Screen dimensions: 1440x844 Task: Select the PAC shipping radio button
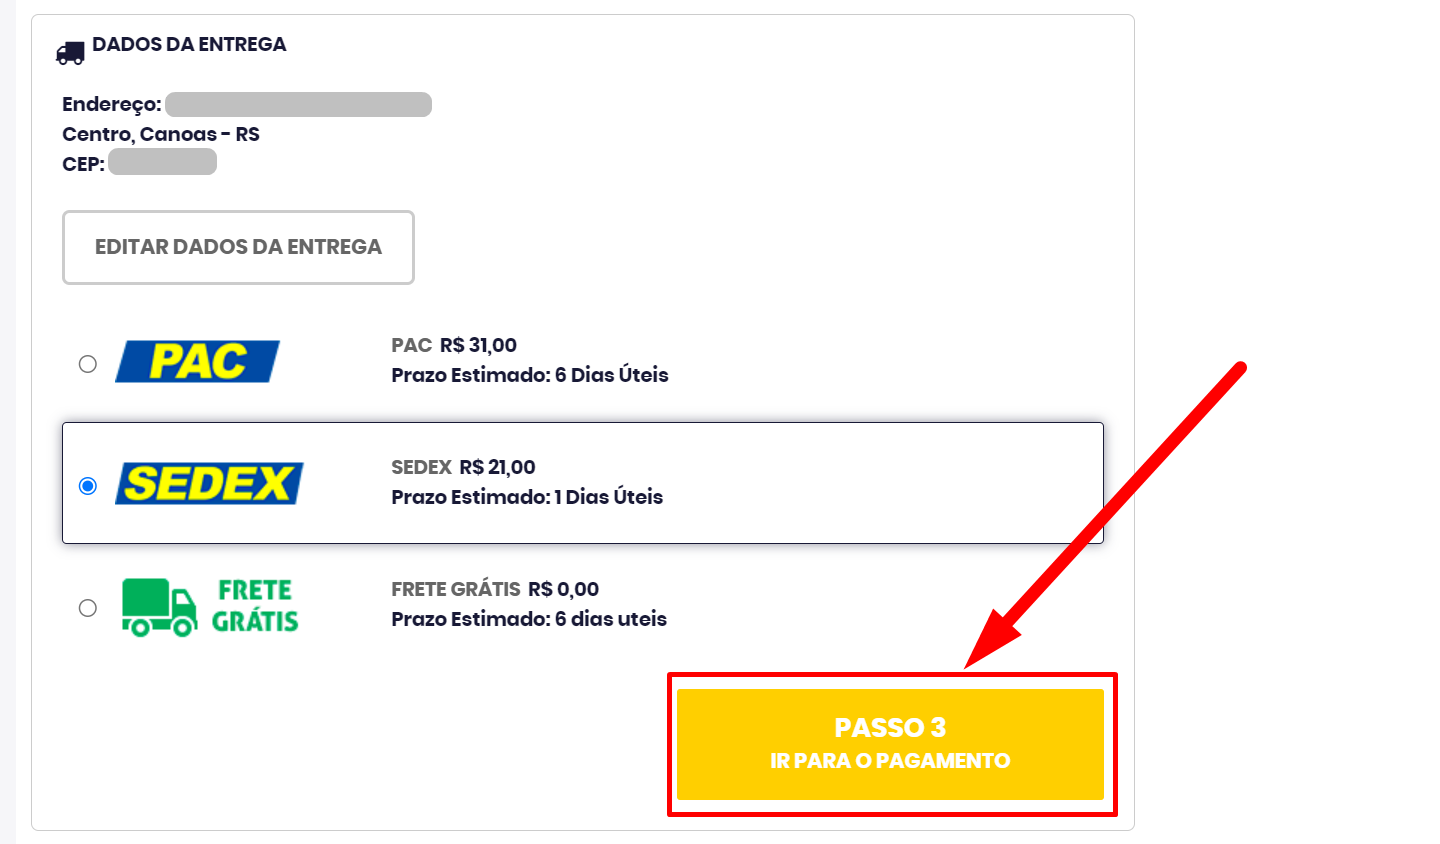click(88, 364)
